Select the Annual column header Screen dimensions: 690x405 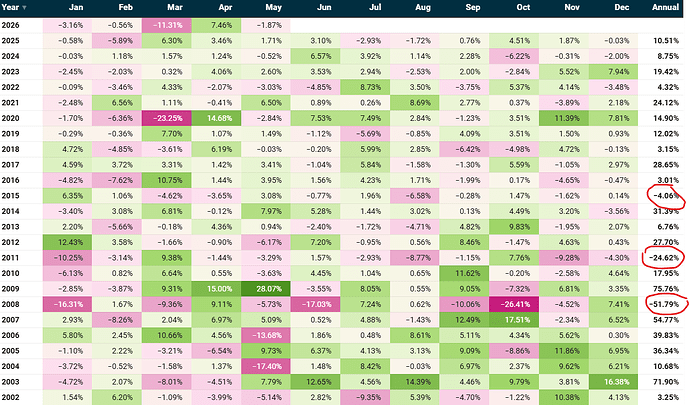click(x=665, y=7)
